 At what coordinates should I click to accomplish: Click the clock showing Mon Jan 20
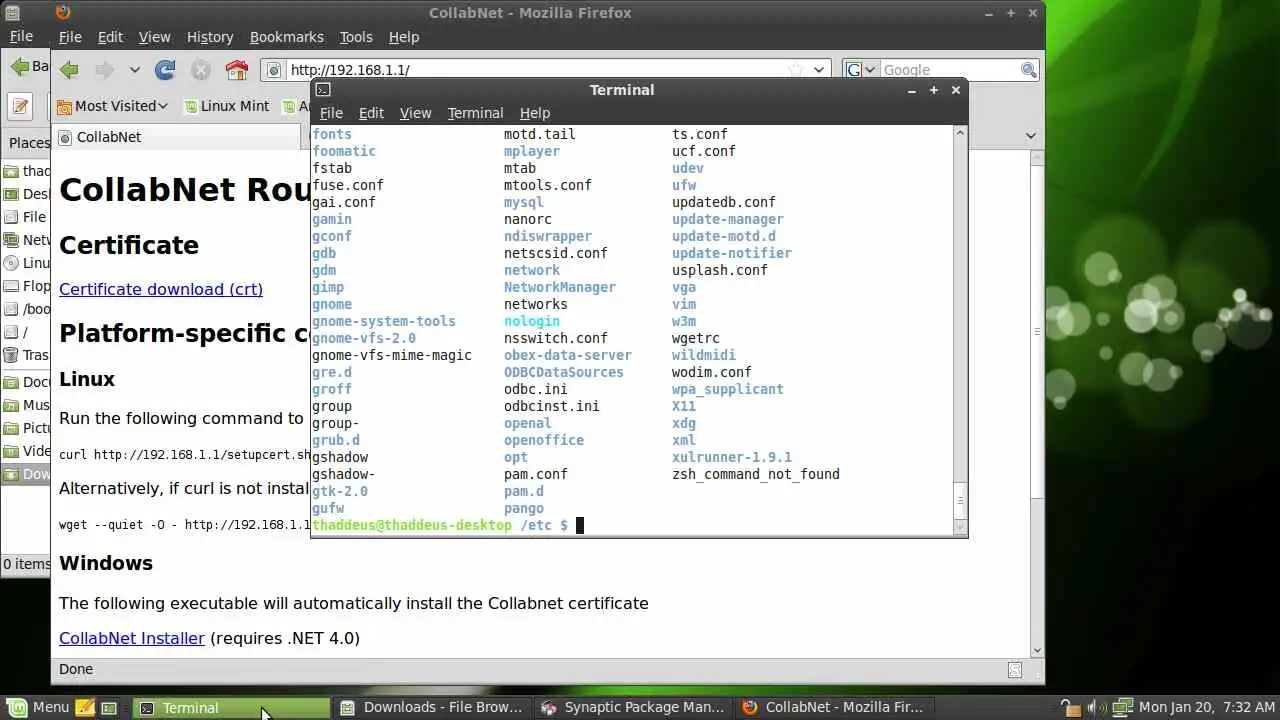coord(1206,707)
